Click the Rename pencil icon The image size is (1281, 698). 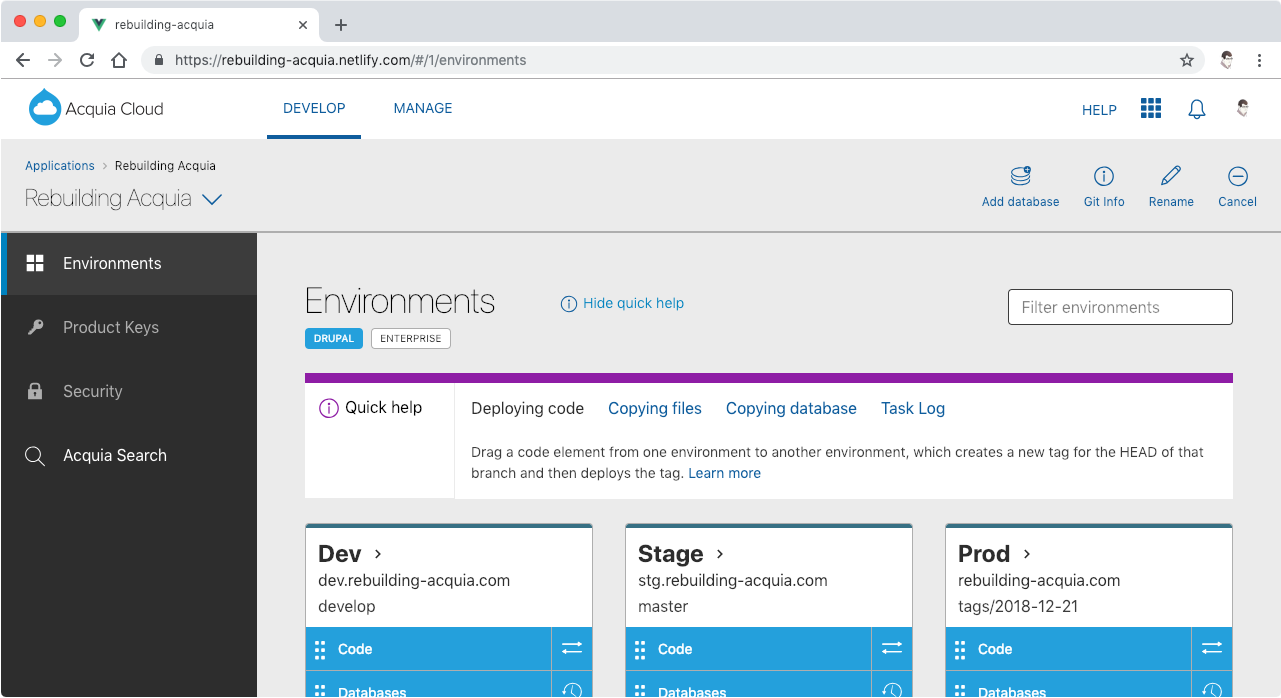point(1171,177)
